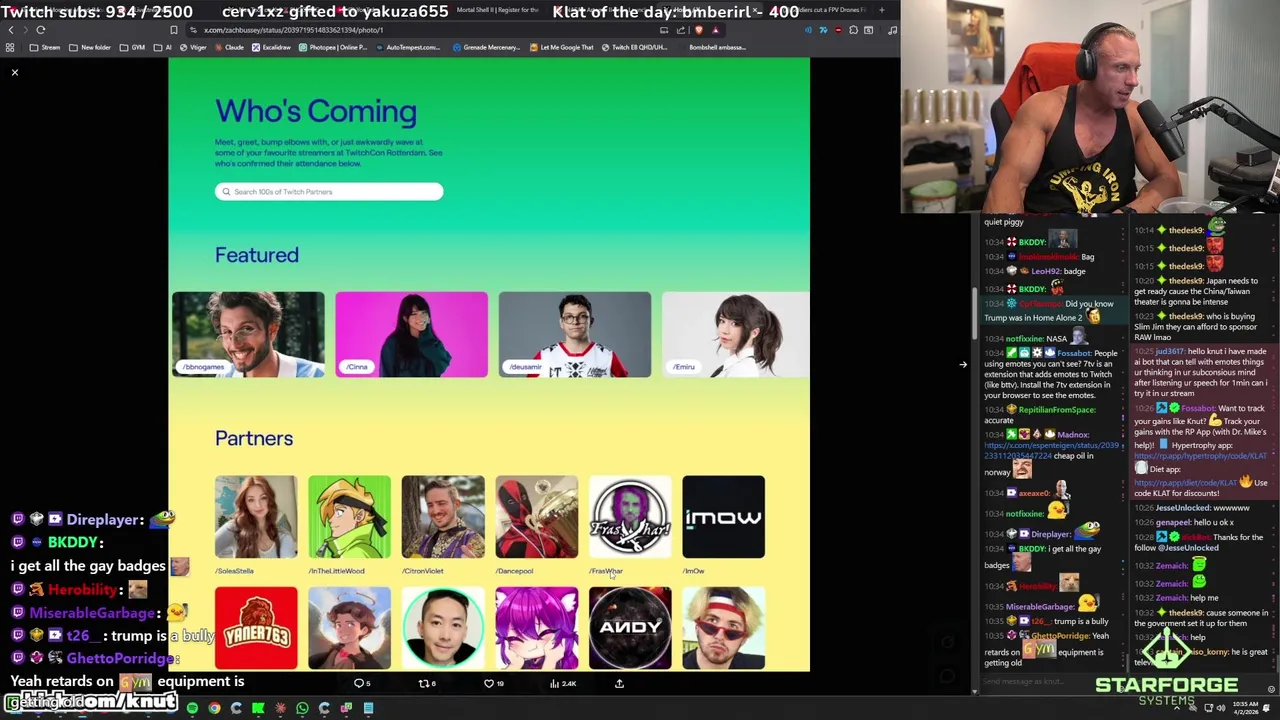Open the New folder bookmark
1280x720 pixels.
(90, 47)
